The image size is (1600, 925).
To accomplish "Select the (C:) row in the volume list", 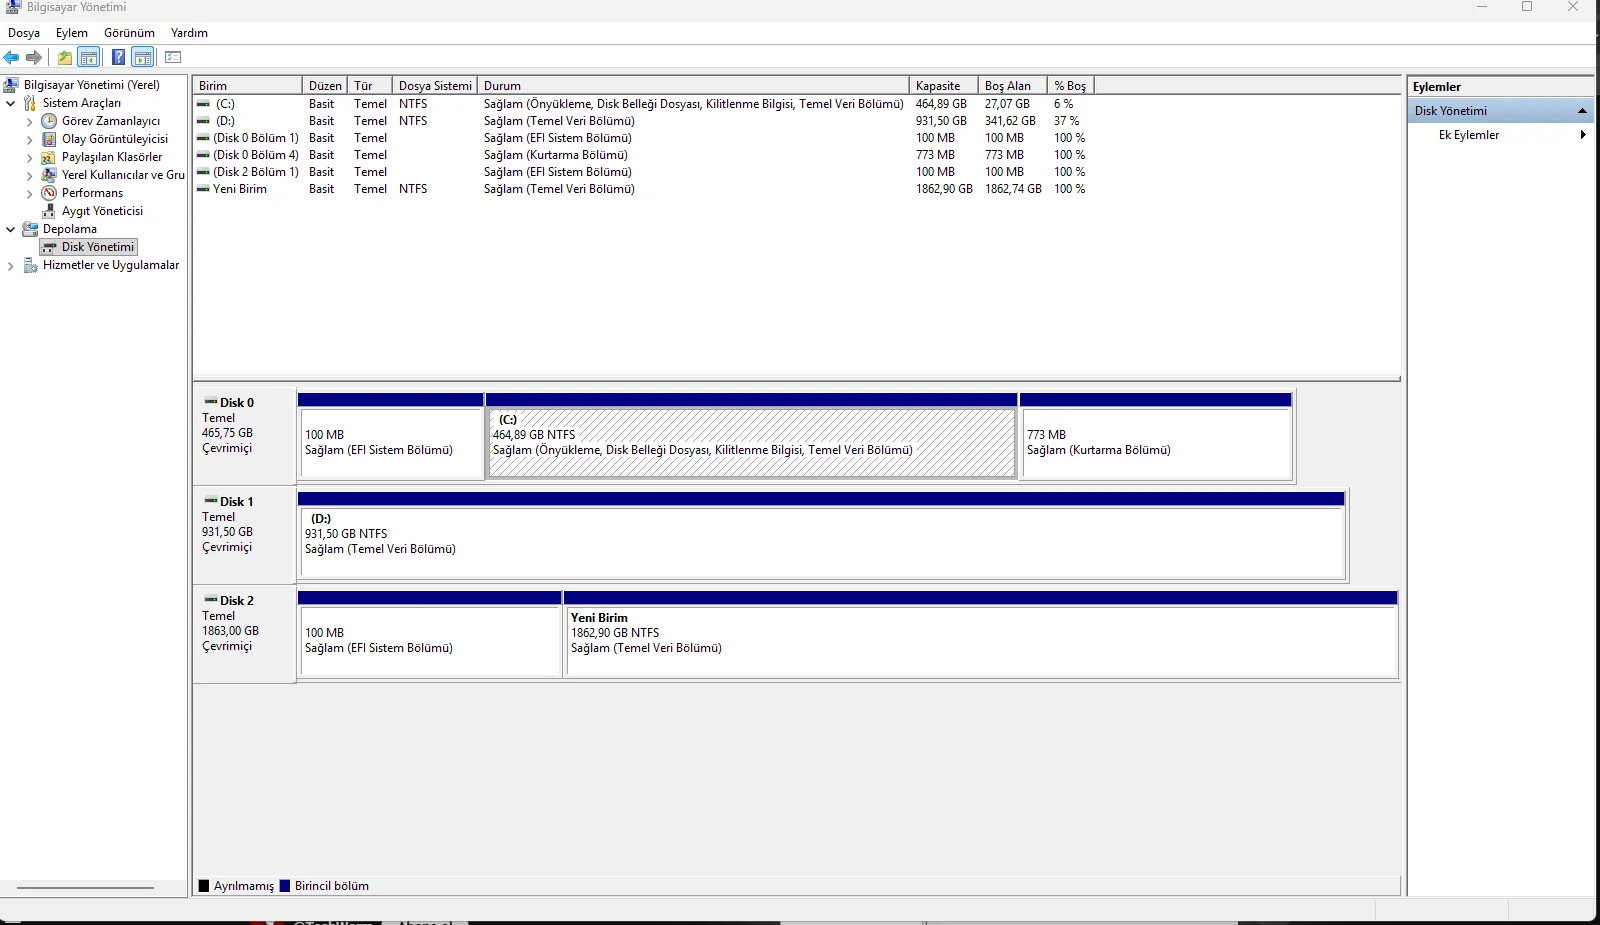I will pyautogui.click(x=642, y=104).
